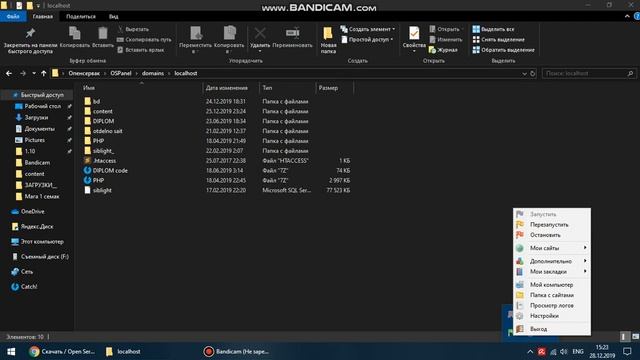Choose Вырезать in clipboard group
The width and height of the screenshot is (640, 360).
click(x=133, y=29)
